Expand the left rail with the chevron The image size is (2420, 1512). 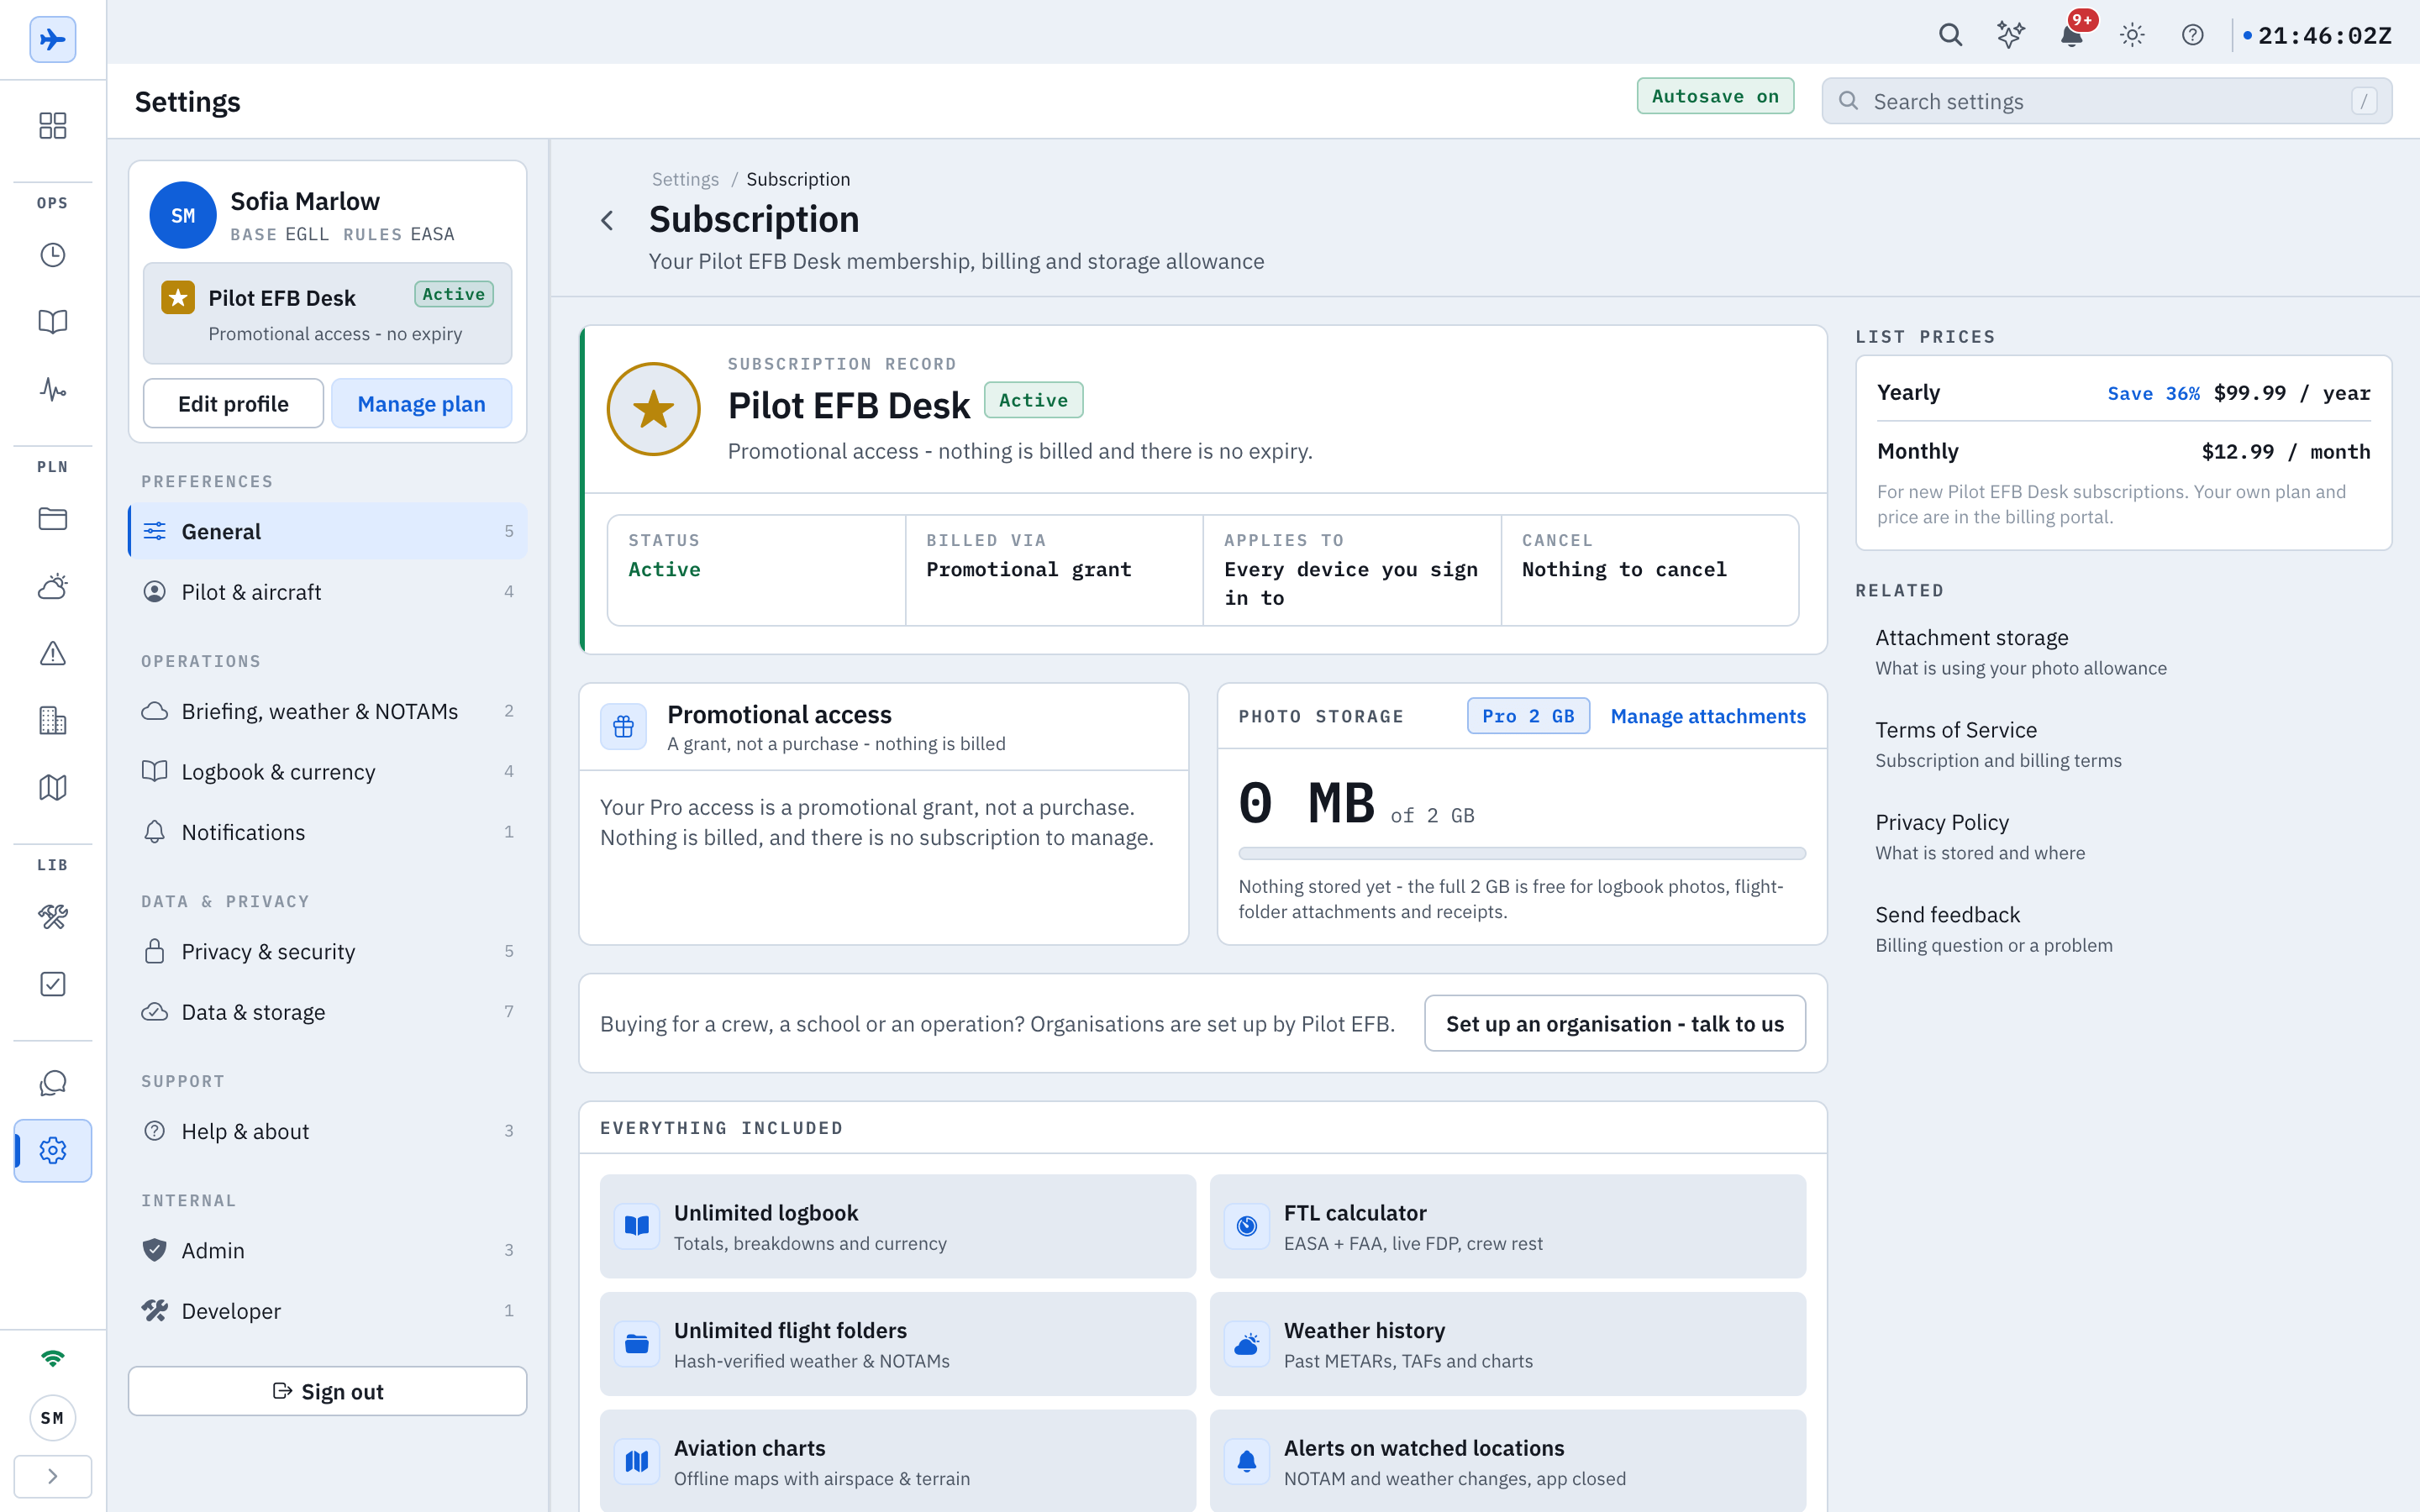[x=53, y=1476]
